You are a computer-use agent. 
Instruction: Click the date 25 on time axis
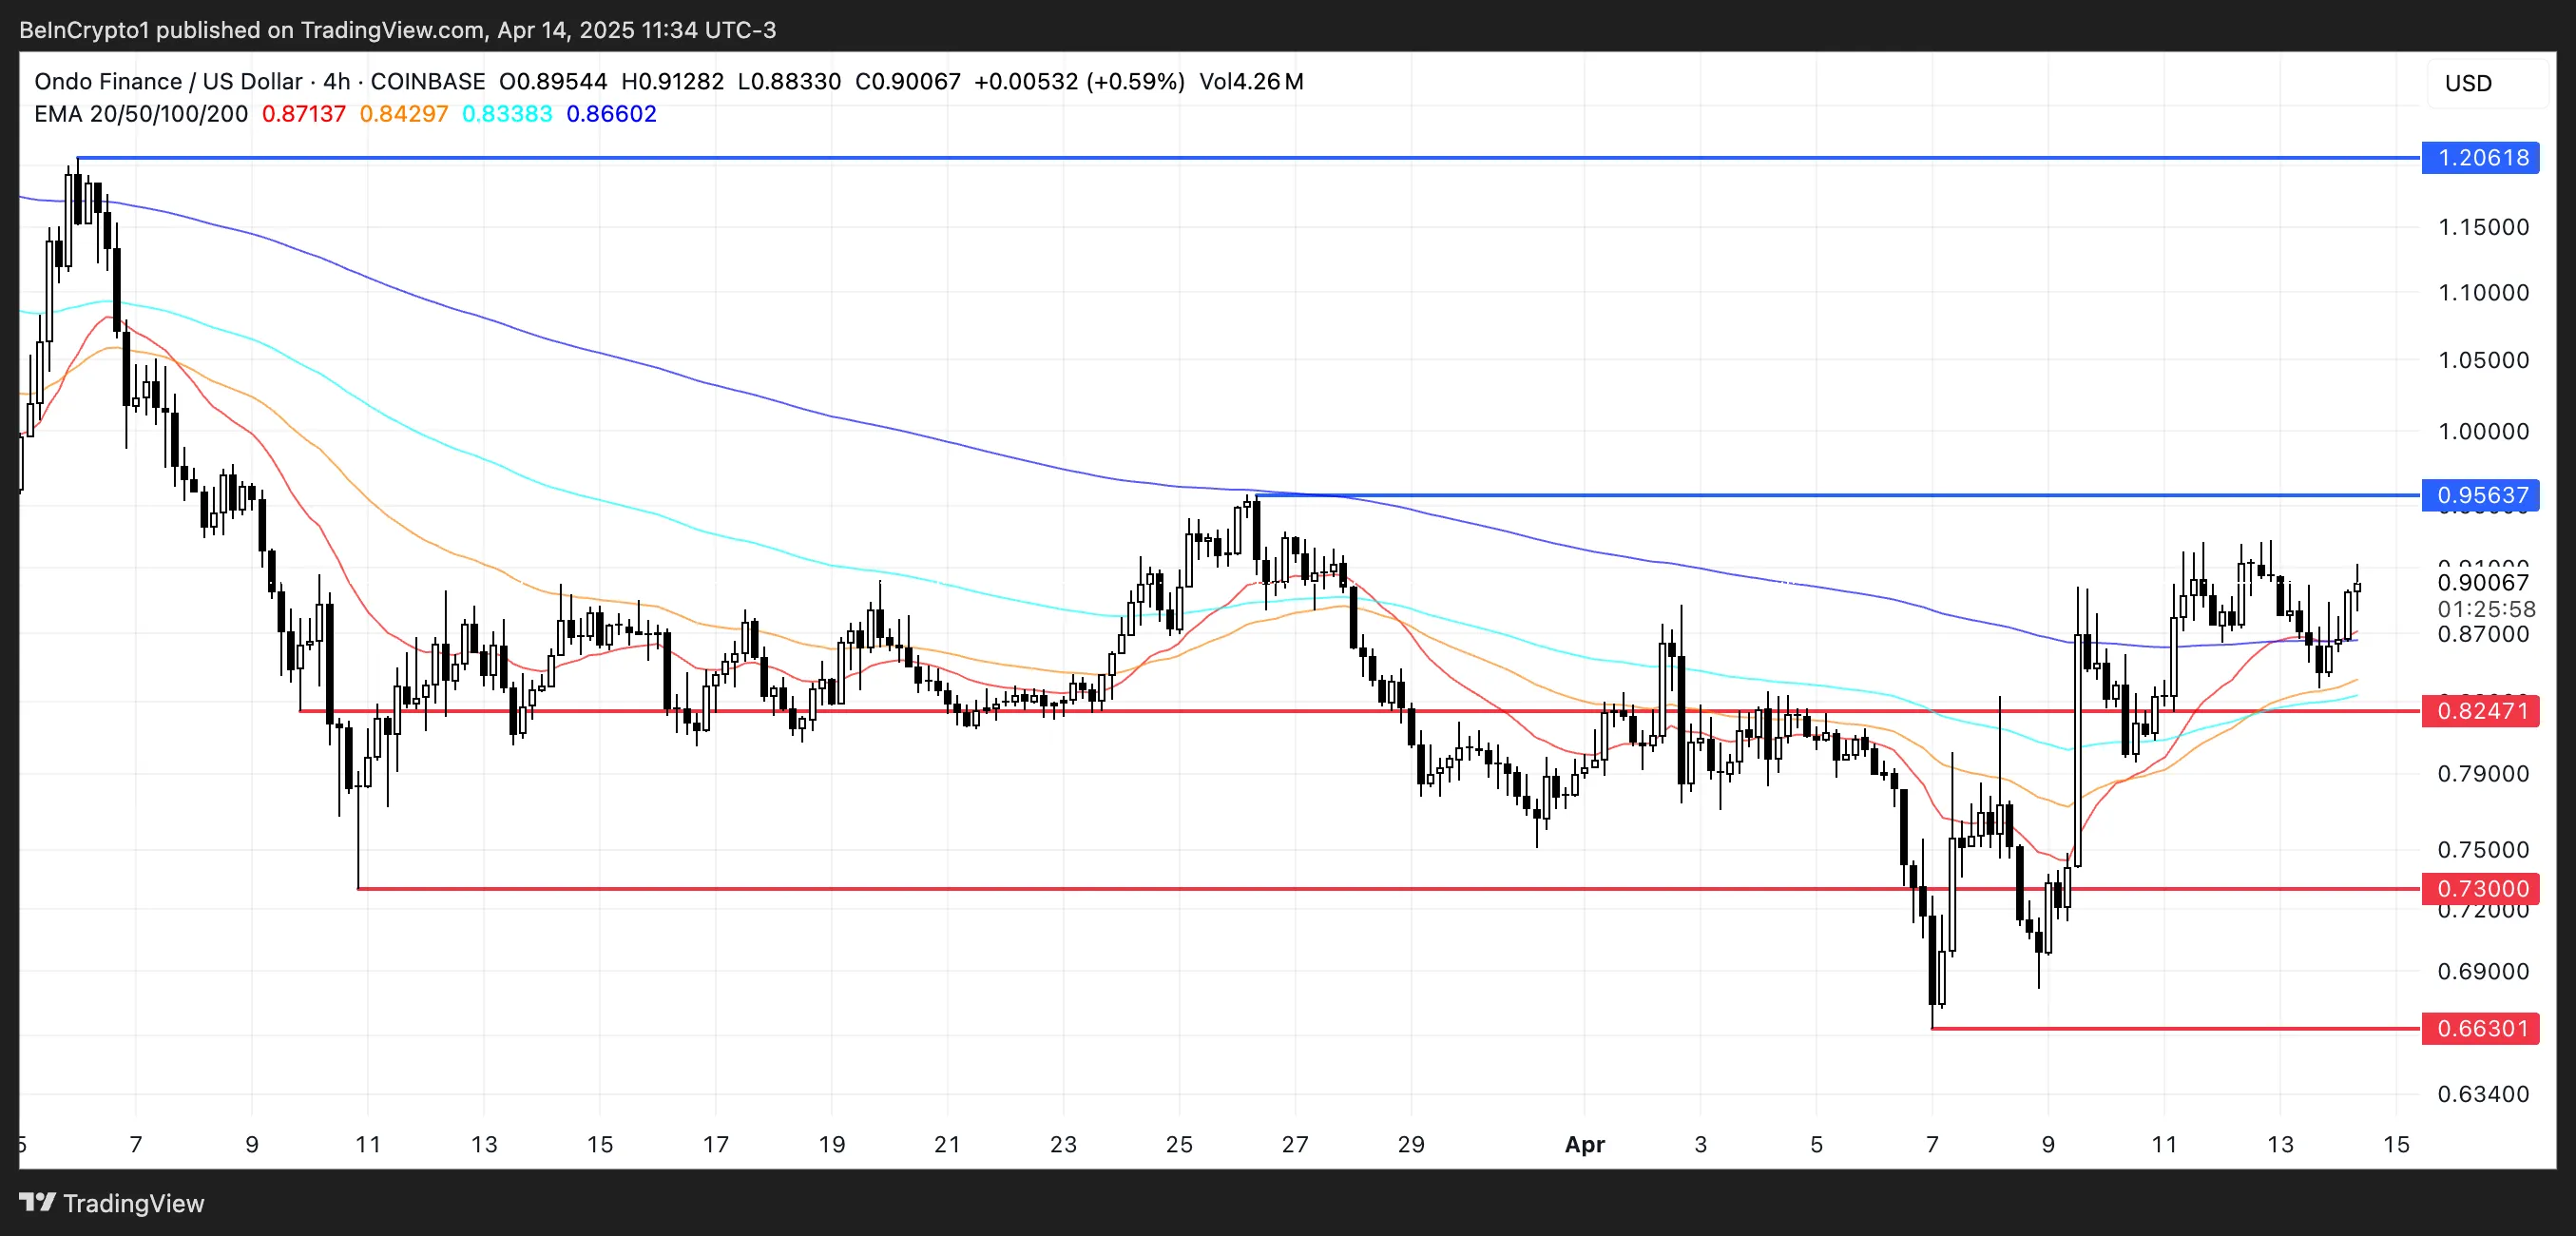pos(1179,1144)
